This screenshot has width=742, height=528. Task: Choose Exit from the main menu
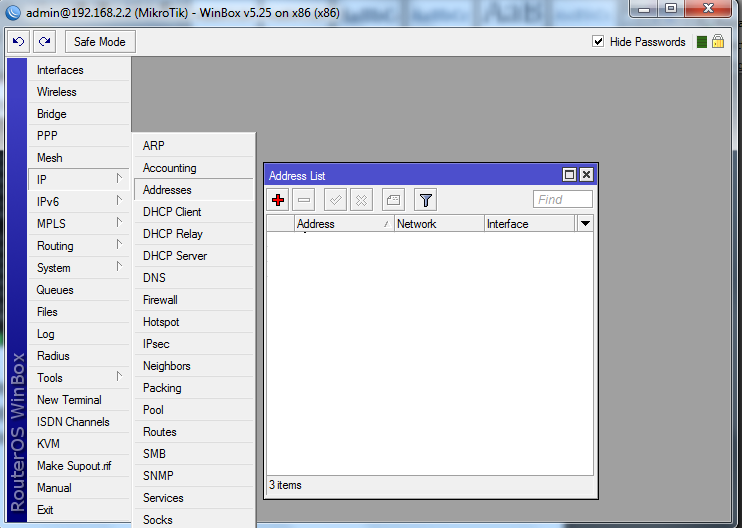(79, 510)
